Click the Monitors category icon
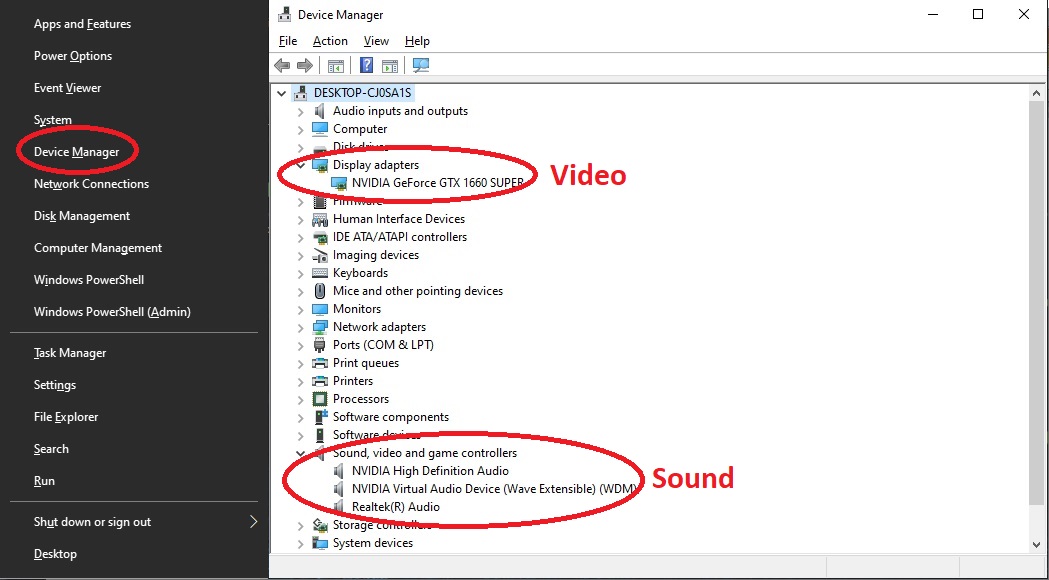Viewport: 1049px width, 580px height. pyautogui.click(x=320, y=309)
